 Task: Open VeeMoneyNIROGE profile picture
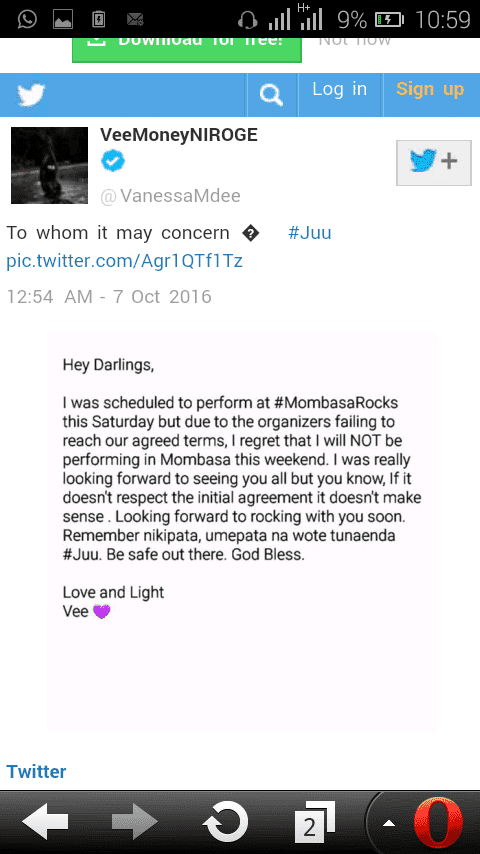(x=50, y=166)
